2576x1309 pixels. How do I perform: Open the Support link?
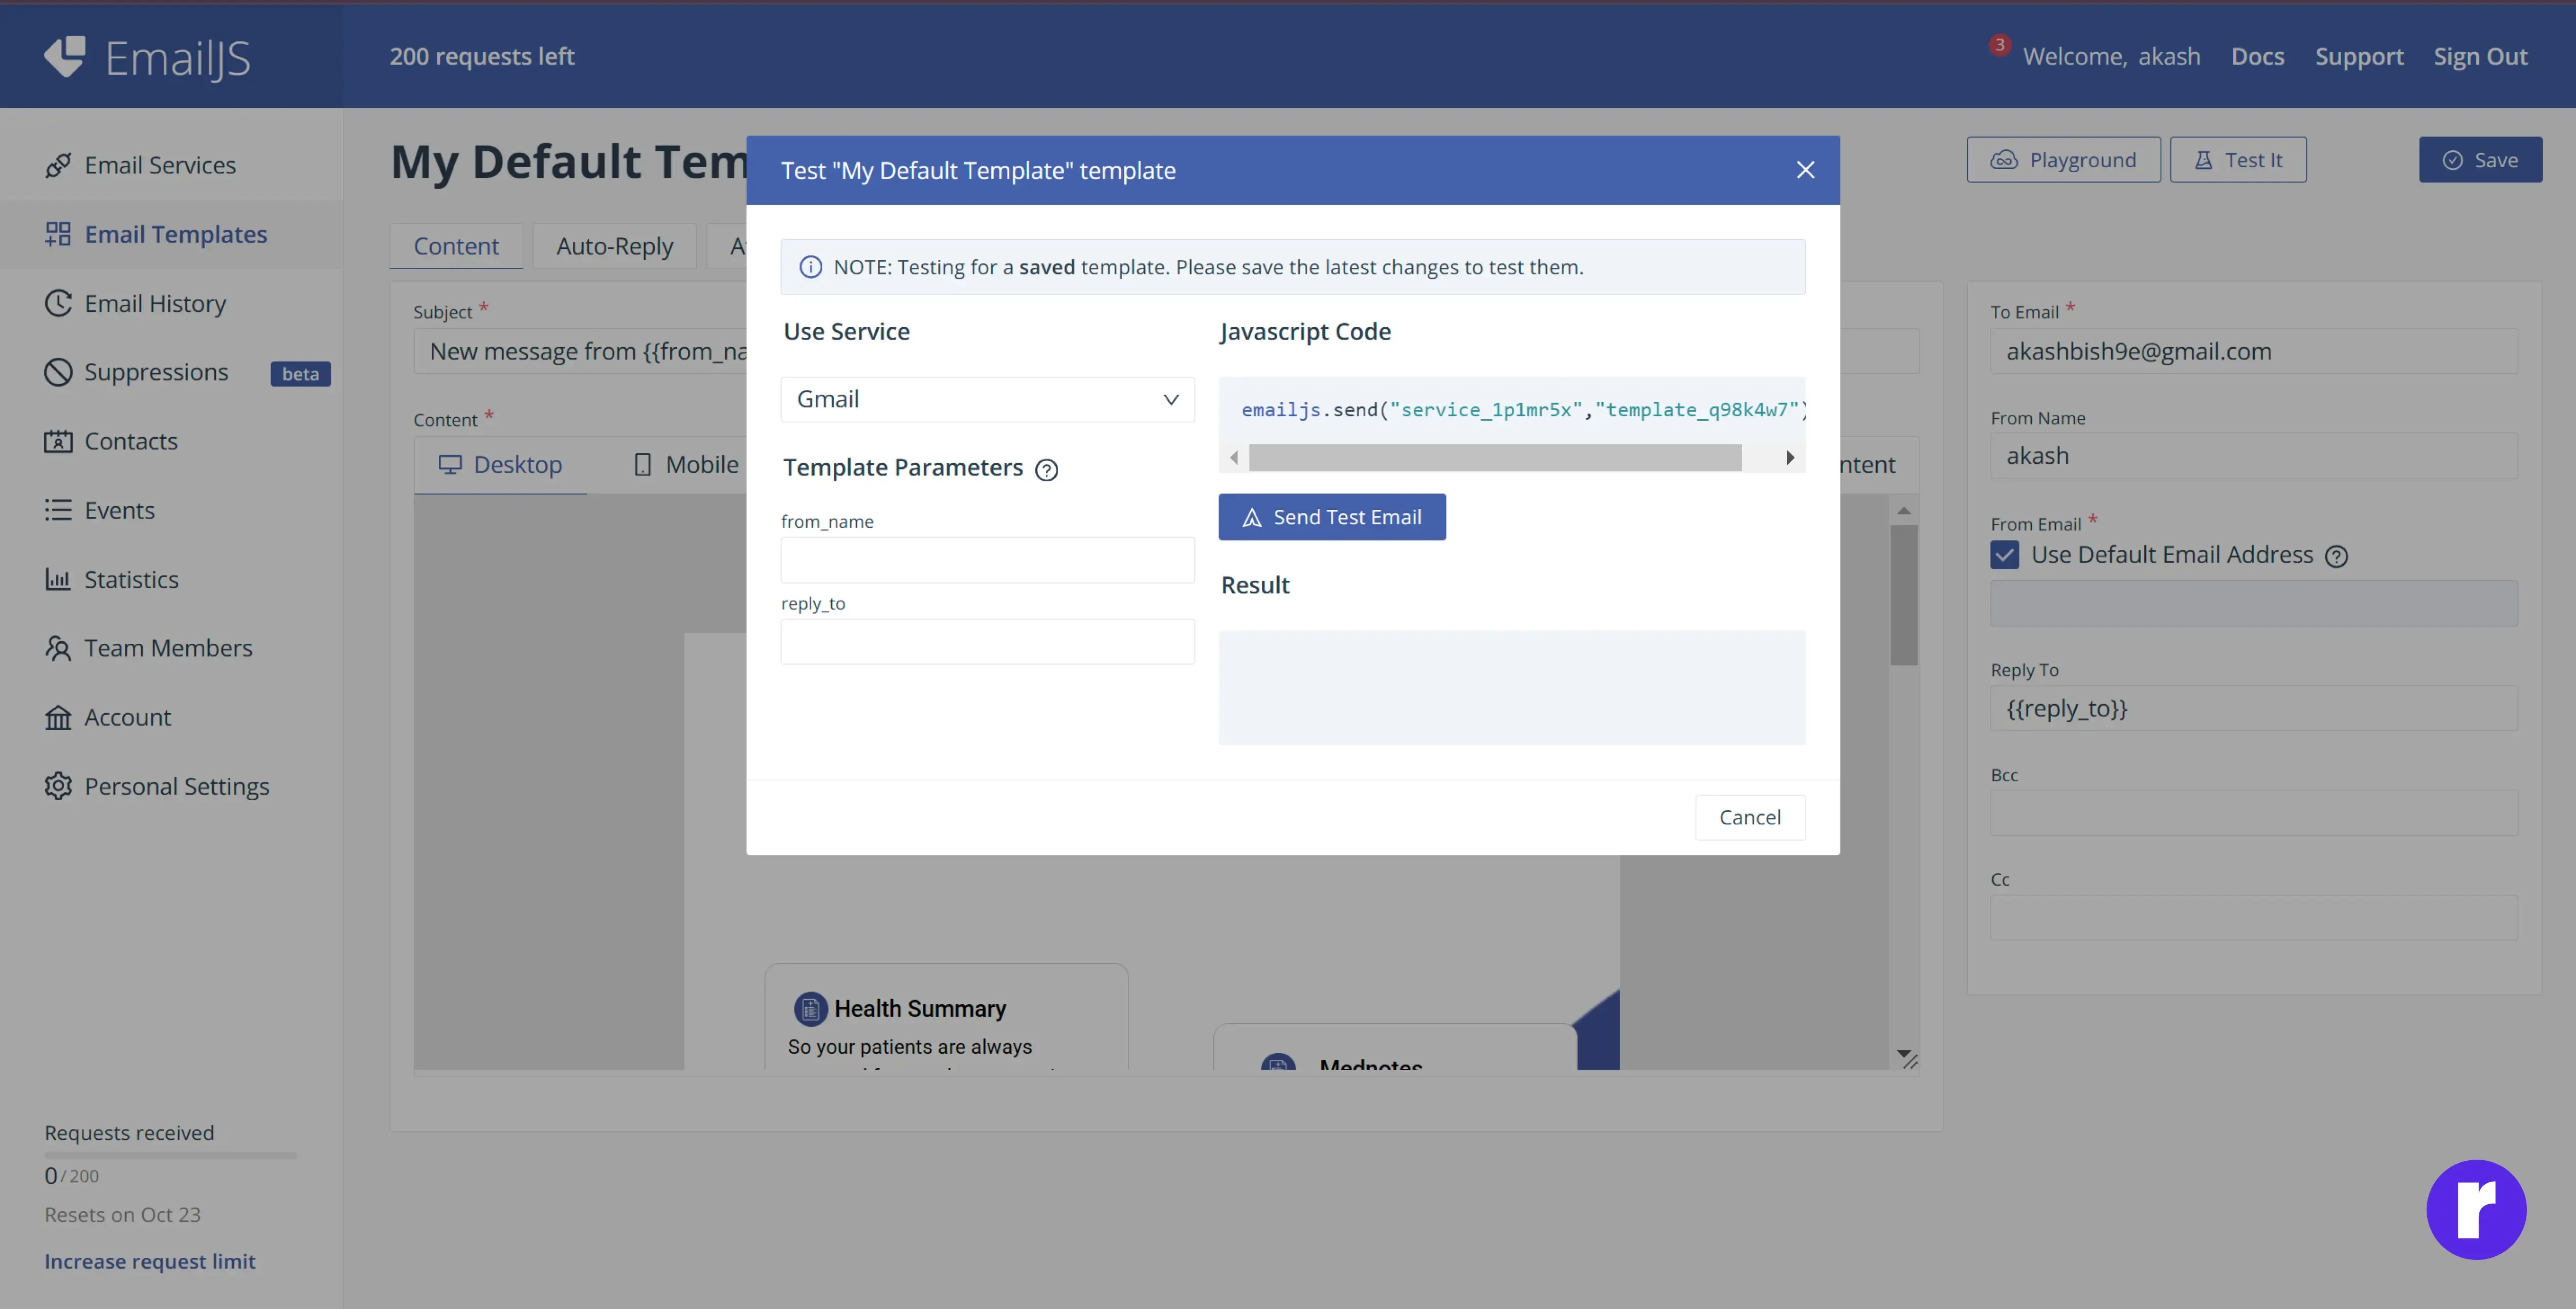click(2359, 57)
